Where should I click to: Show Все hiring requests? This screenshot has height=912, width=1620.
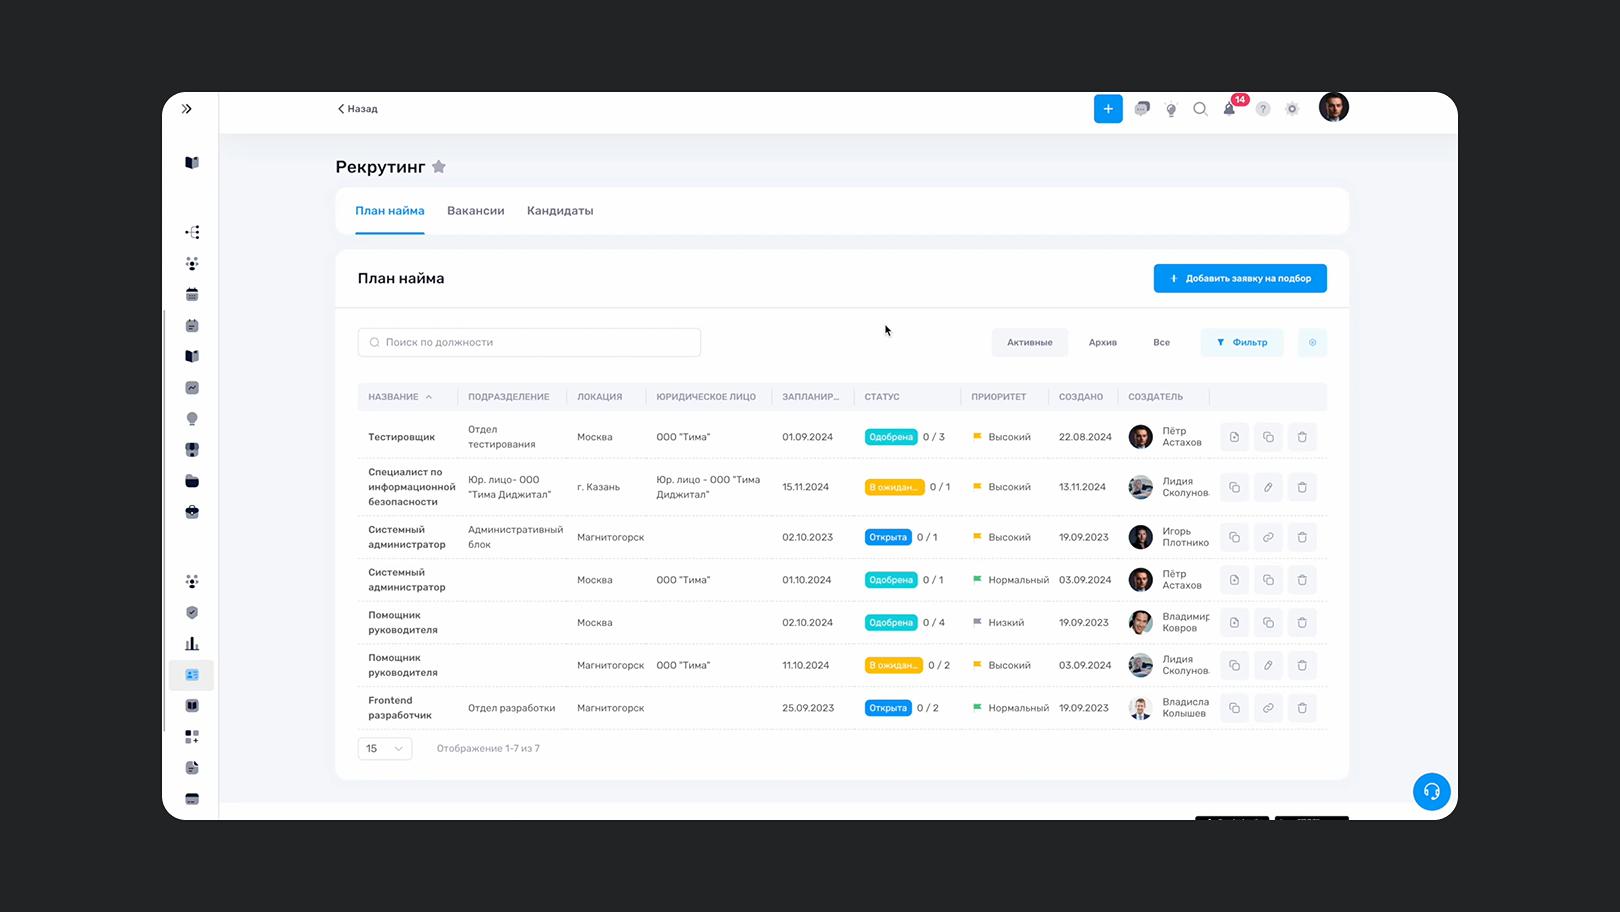[1161, 342]
